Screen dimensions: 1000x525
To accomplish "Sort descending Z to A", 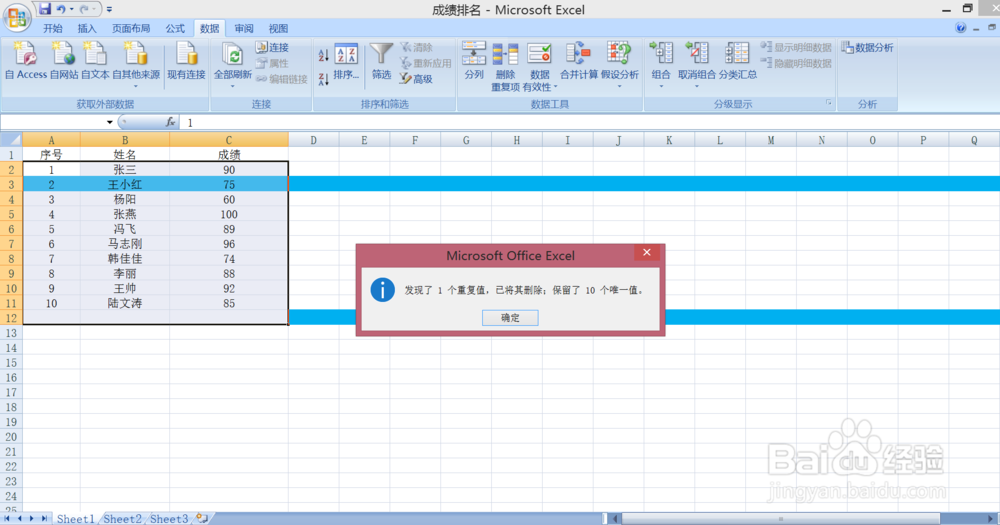I will [323, 79].
